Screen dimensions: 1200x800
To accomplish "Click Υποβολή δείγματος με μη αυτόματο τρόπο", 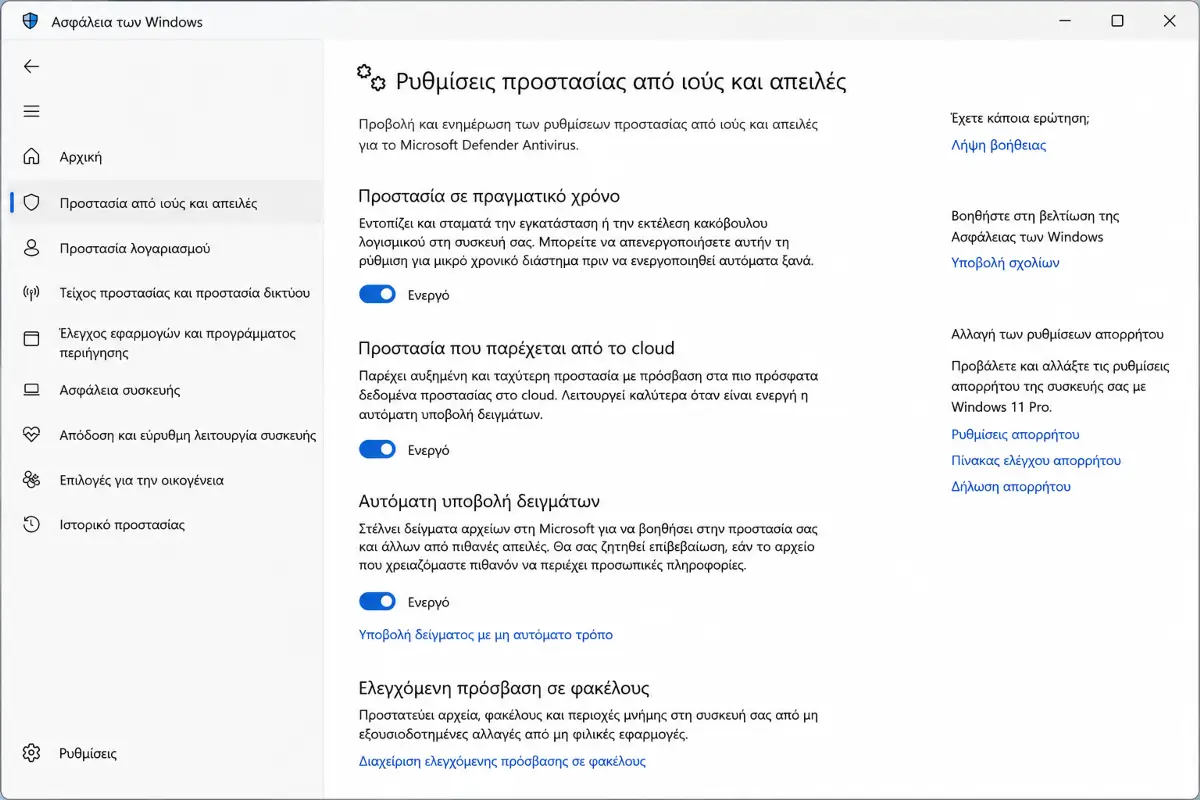I will pos(486,635).
